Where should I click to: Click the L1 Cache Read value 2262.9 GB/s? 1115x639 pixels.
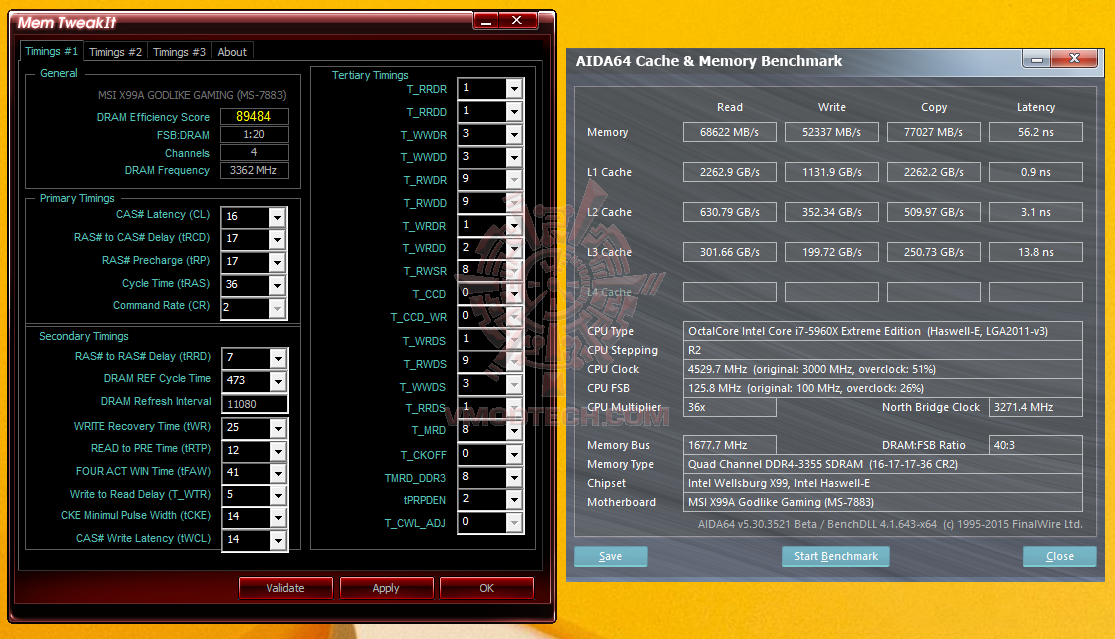point(730,172)
